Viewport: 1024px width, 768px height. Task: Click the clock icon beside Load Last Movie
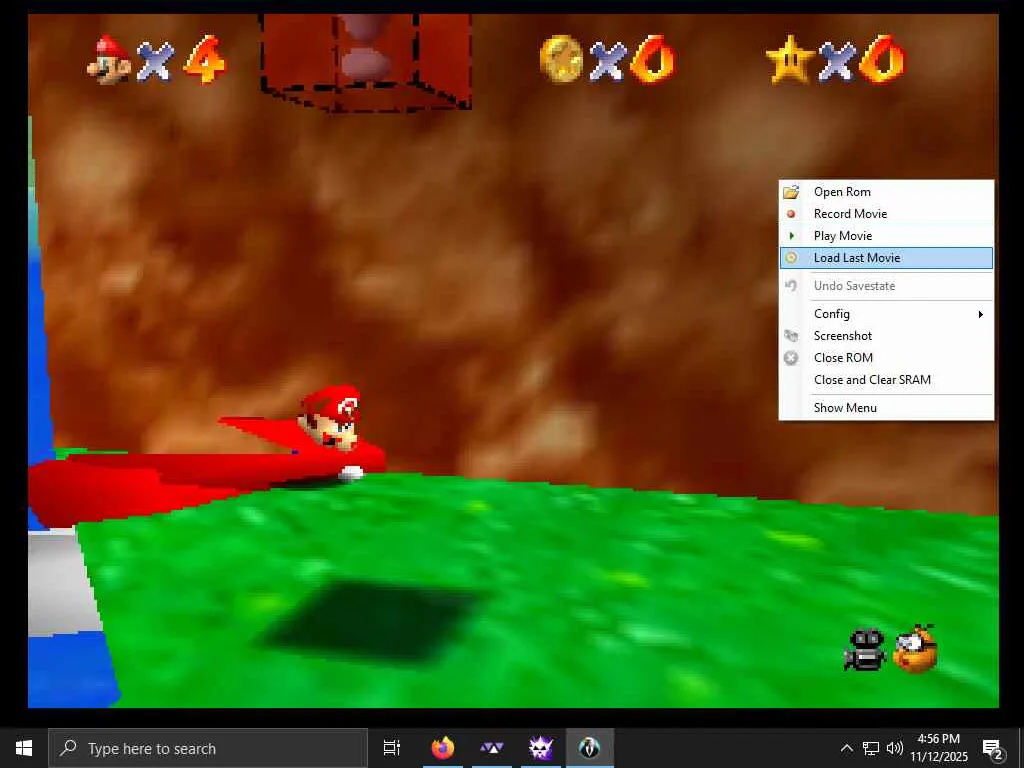(791, 258)
